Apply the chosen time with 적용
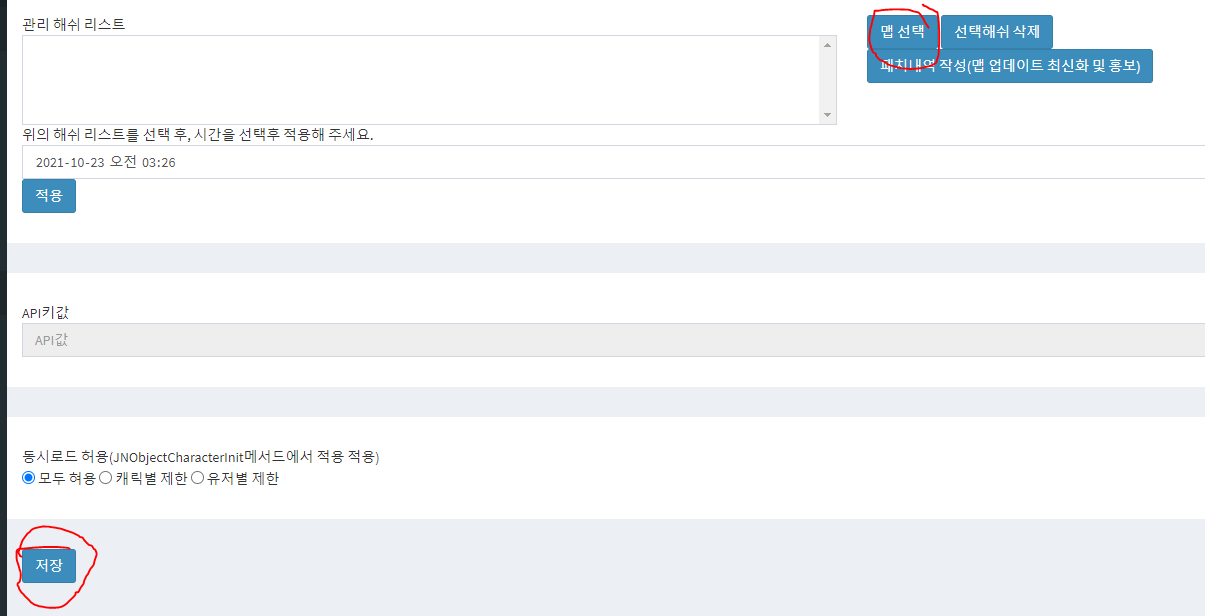The image size is (1205, 616). [x=49, y=196]
